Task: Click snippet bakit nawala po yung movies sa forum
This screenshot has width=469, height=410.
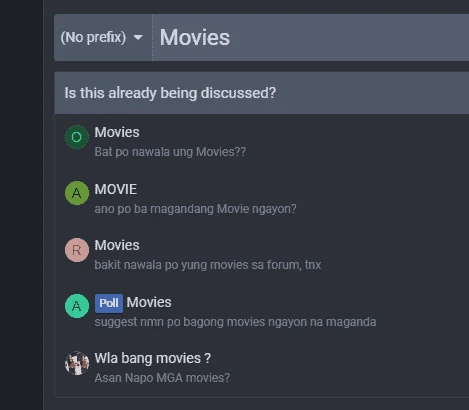Action: tap(208, 265)
